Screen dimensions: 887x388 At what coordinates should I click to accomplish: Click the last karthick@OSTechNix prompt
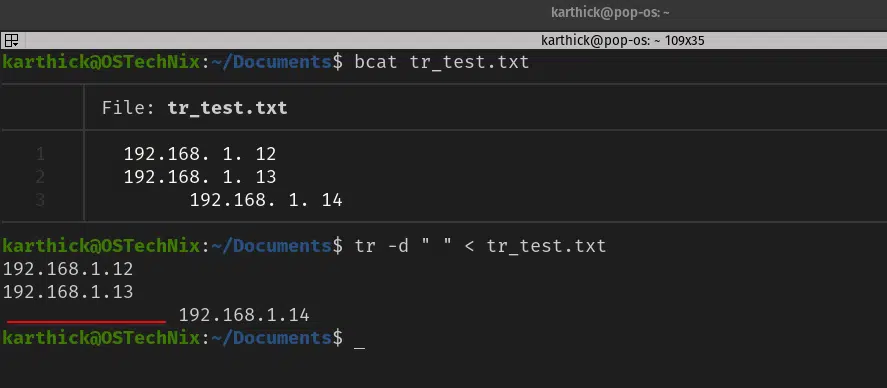coord(101,338)
